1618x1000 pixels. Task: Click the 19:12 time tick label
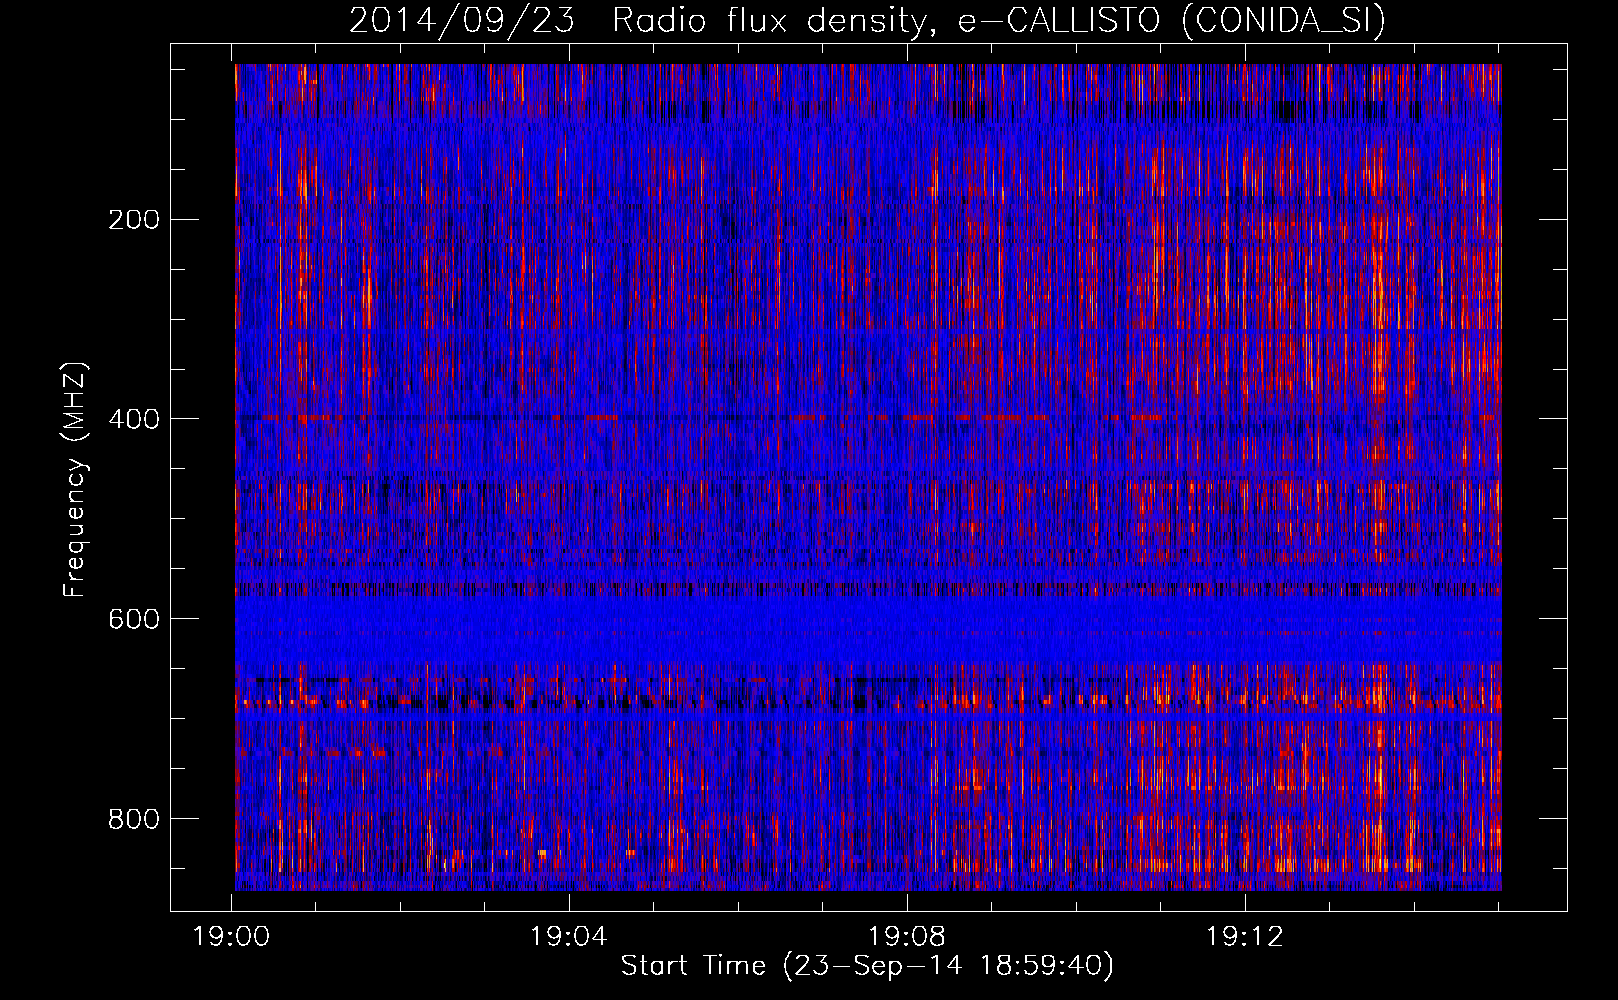(x=1245, y=937)
